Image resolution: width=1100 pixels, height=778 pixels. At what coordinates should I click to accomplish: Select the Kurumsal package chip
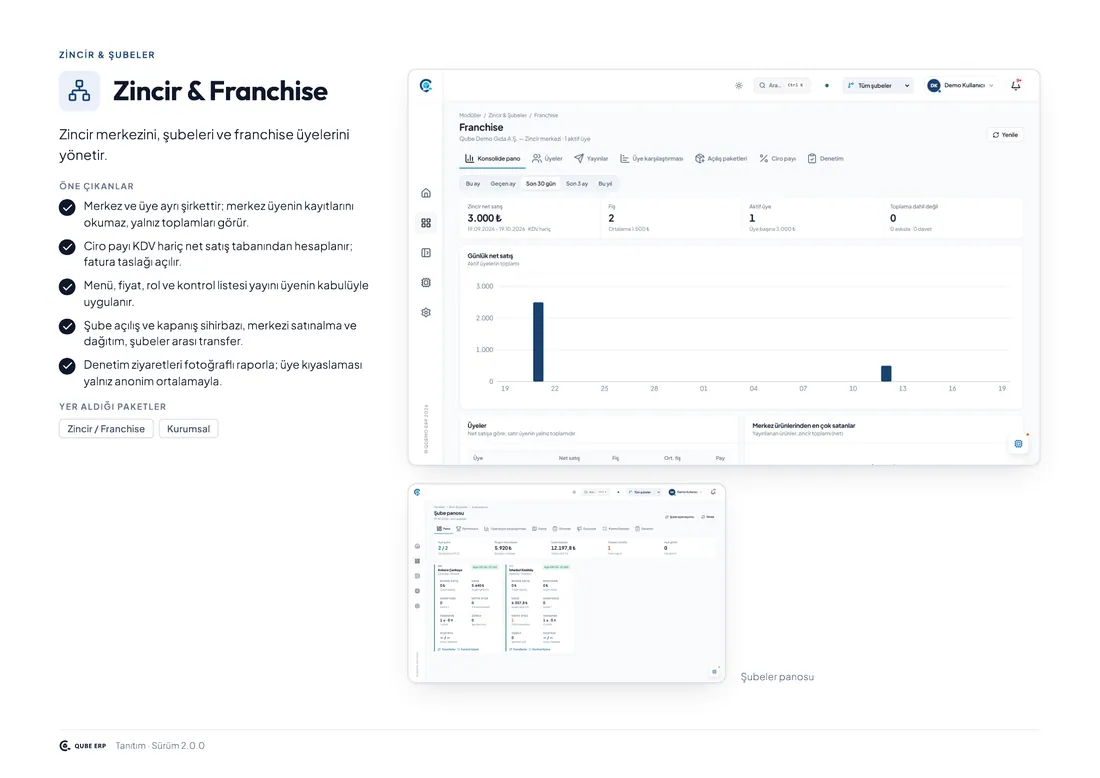pyautogui.click(x=189, y=429)
